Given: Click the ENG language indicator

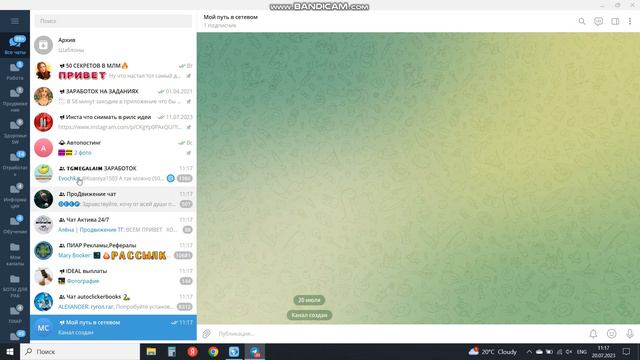Looking at the screenshot, I should coord(582,351).
